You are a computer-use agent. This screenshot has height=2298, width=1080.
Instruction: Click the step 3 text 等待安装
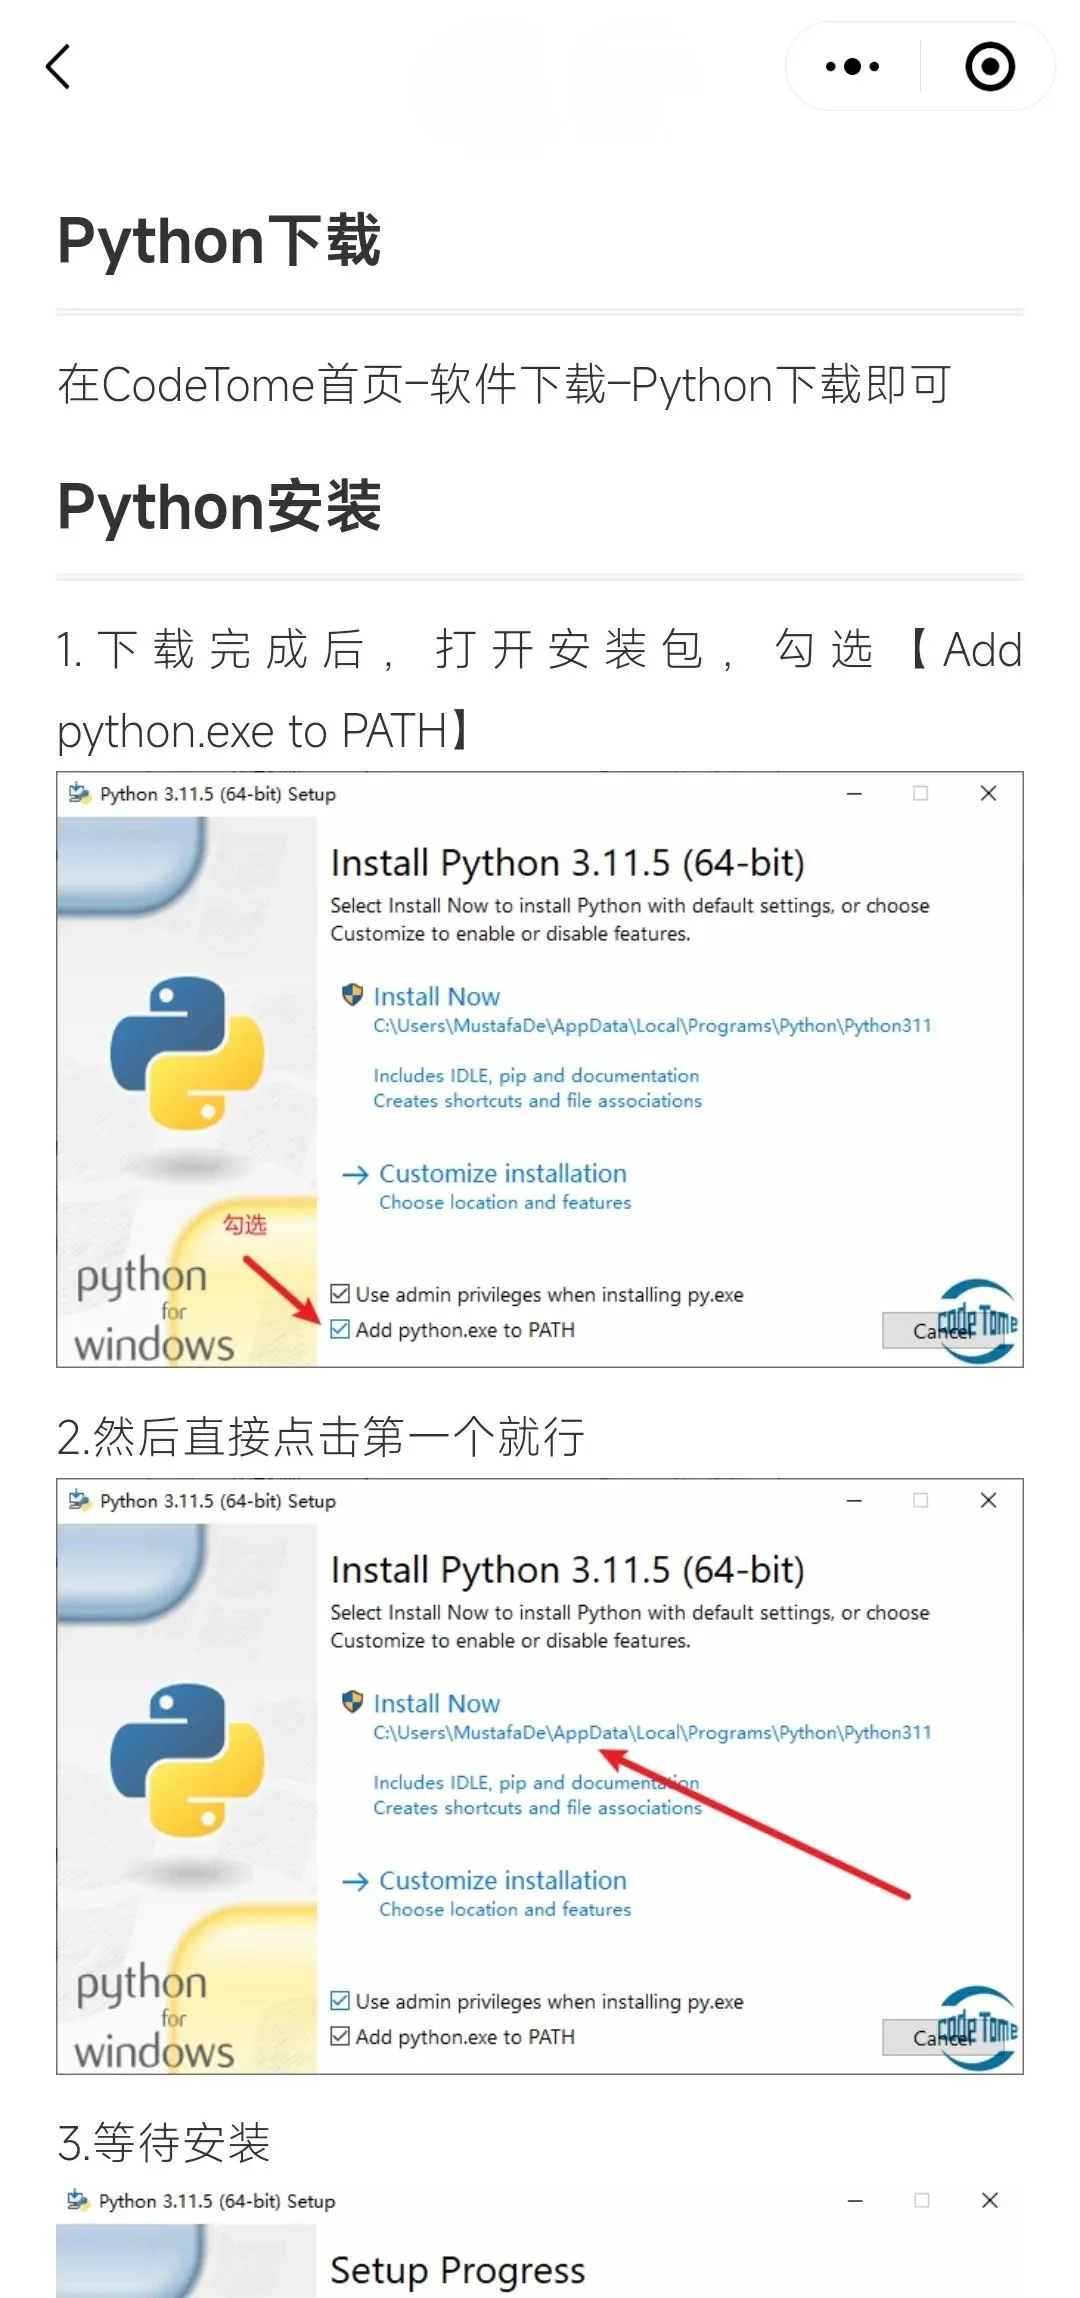(x=164, y=2143)
